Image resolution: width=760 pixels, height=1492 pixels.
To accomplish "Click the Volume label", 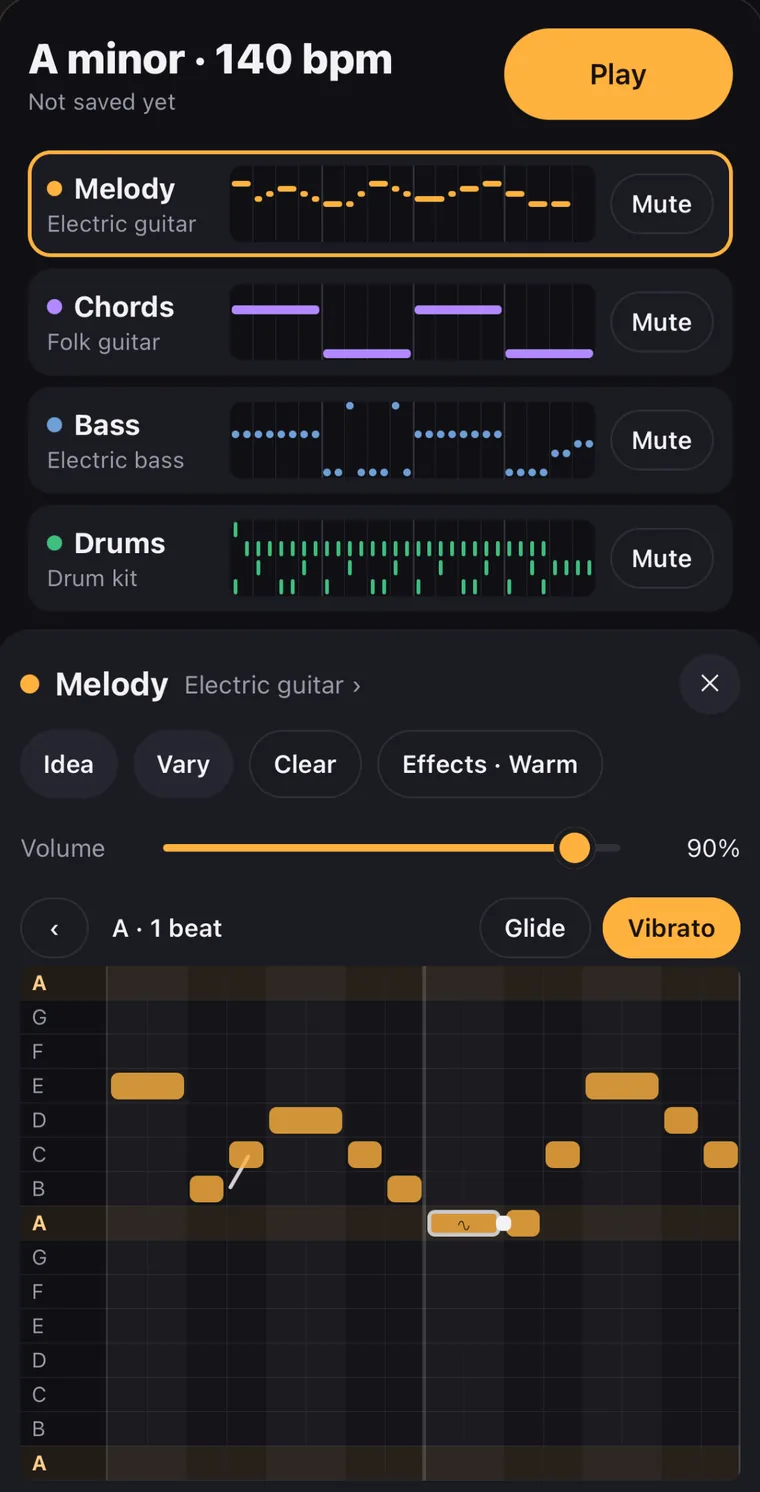I will (63, 848).
